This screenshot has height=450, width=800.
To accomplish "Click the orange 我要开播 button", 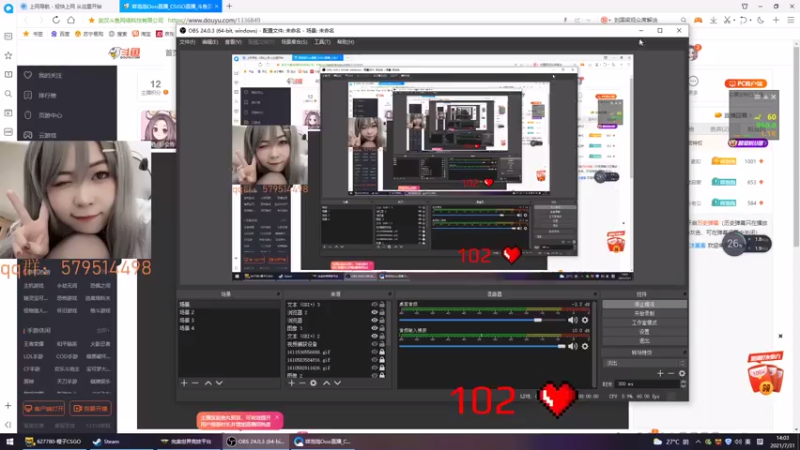I will click(x=91, y=409).
